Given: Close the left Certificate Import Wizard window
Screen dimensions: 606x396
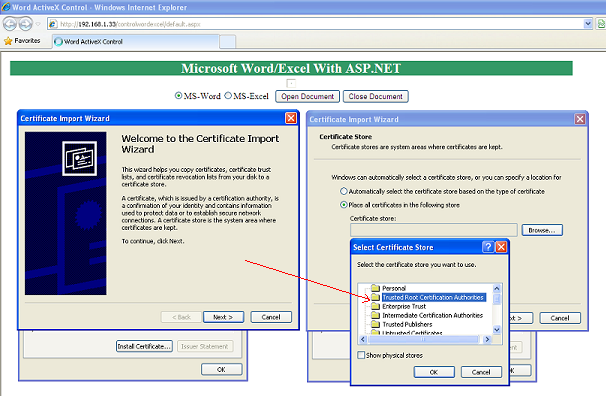Looking at the screenshot, I should pyautogui.click(x=291, y=118).
